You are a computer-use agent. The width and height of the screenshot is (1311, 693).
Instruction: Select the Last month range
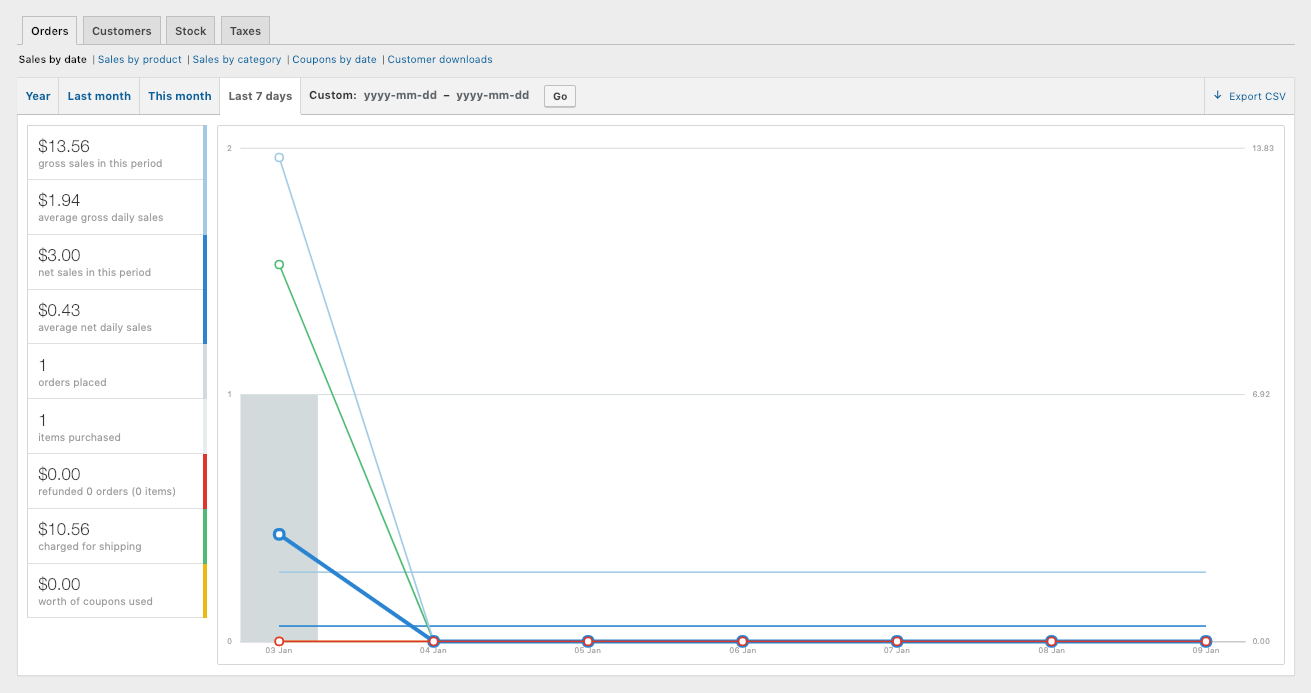(99, 96)
